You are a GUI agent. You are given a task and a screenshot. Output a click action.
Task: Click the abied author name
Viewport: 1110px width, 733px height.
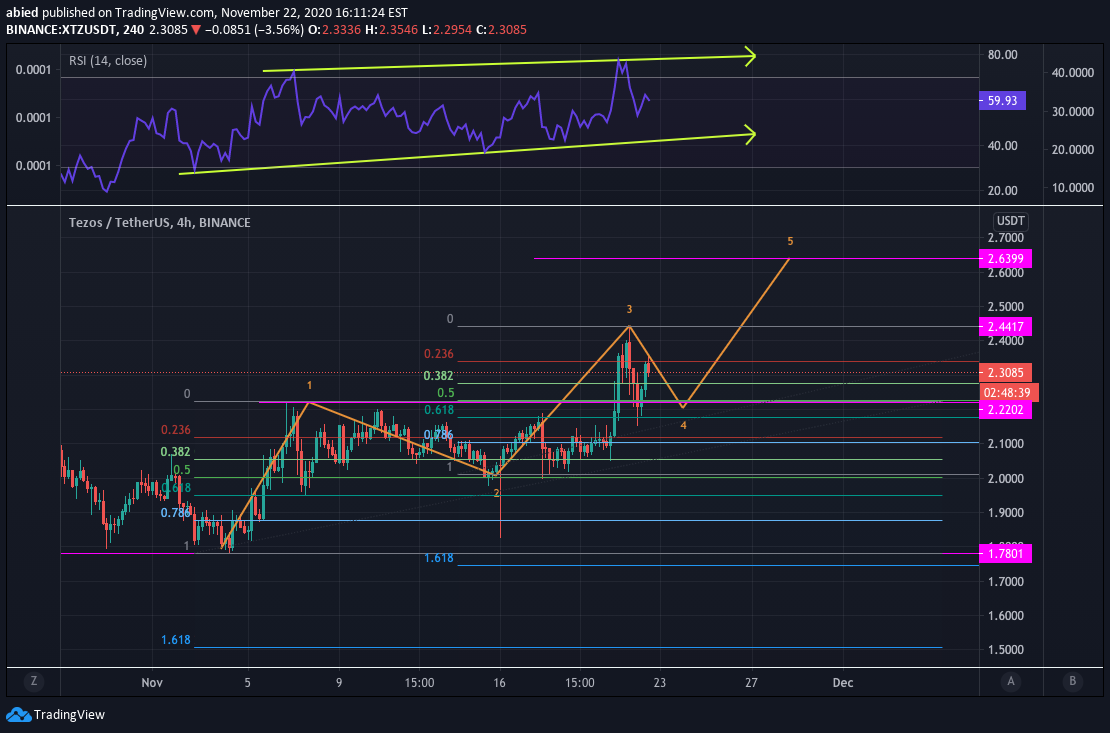[22, 13]
